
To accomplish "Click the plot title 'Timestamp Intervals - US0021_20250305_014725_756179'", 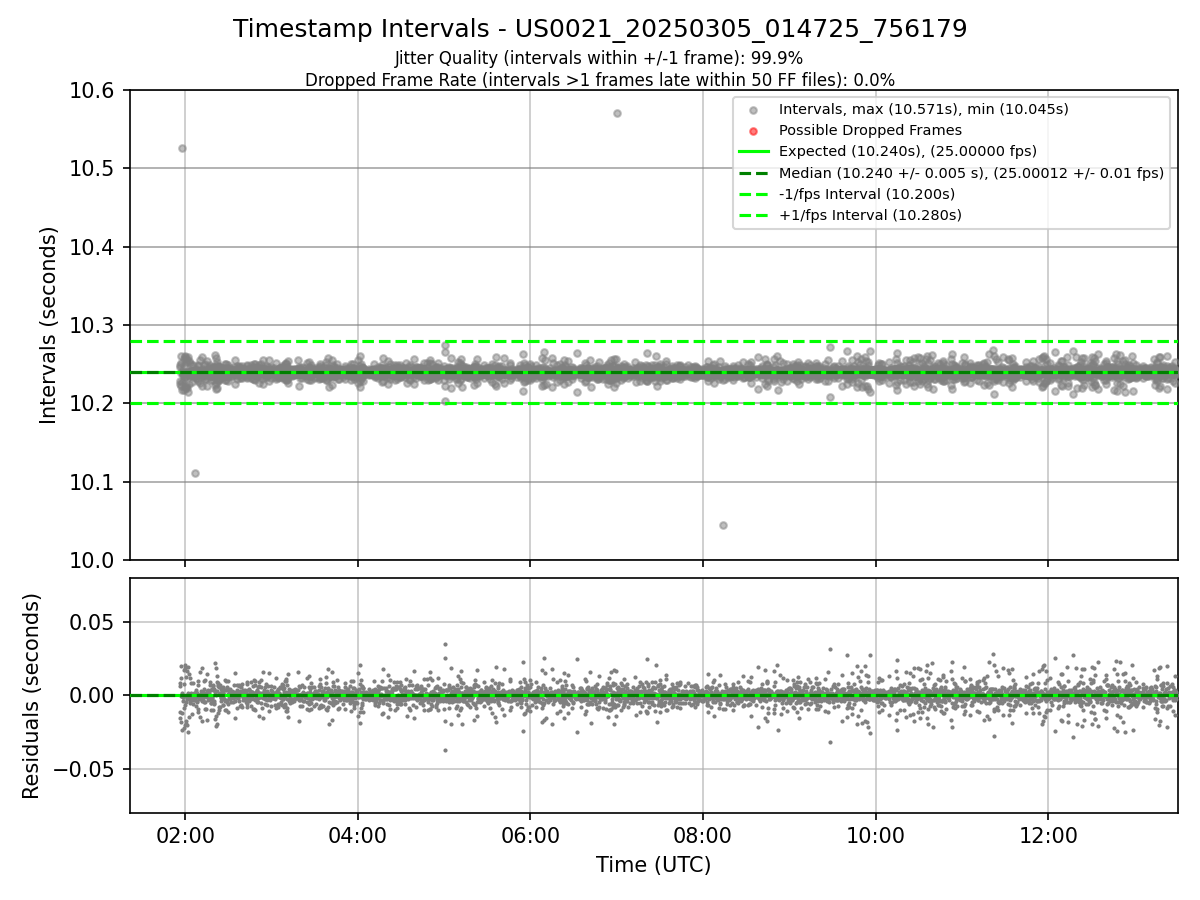I will tap(600, 29).
